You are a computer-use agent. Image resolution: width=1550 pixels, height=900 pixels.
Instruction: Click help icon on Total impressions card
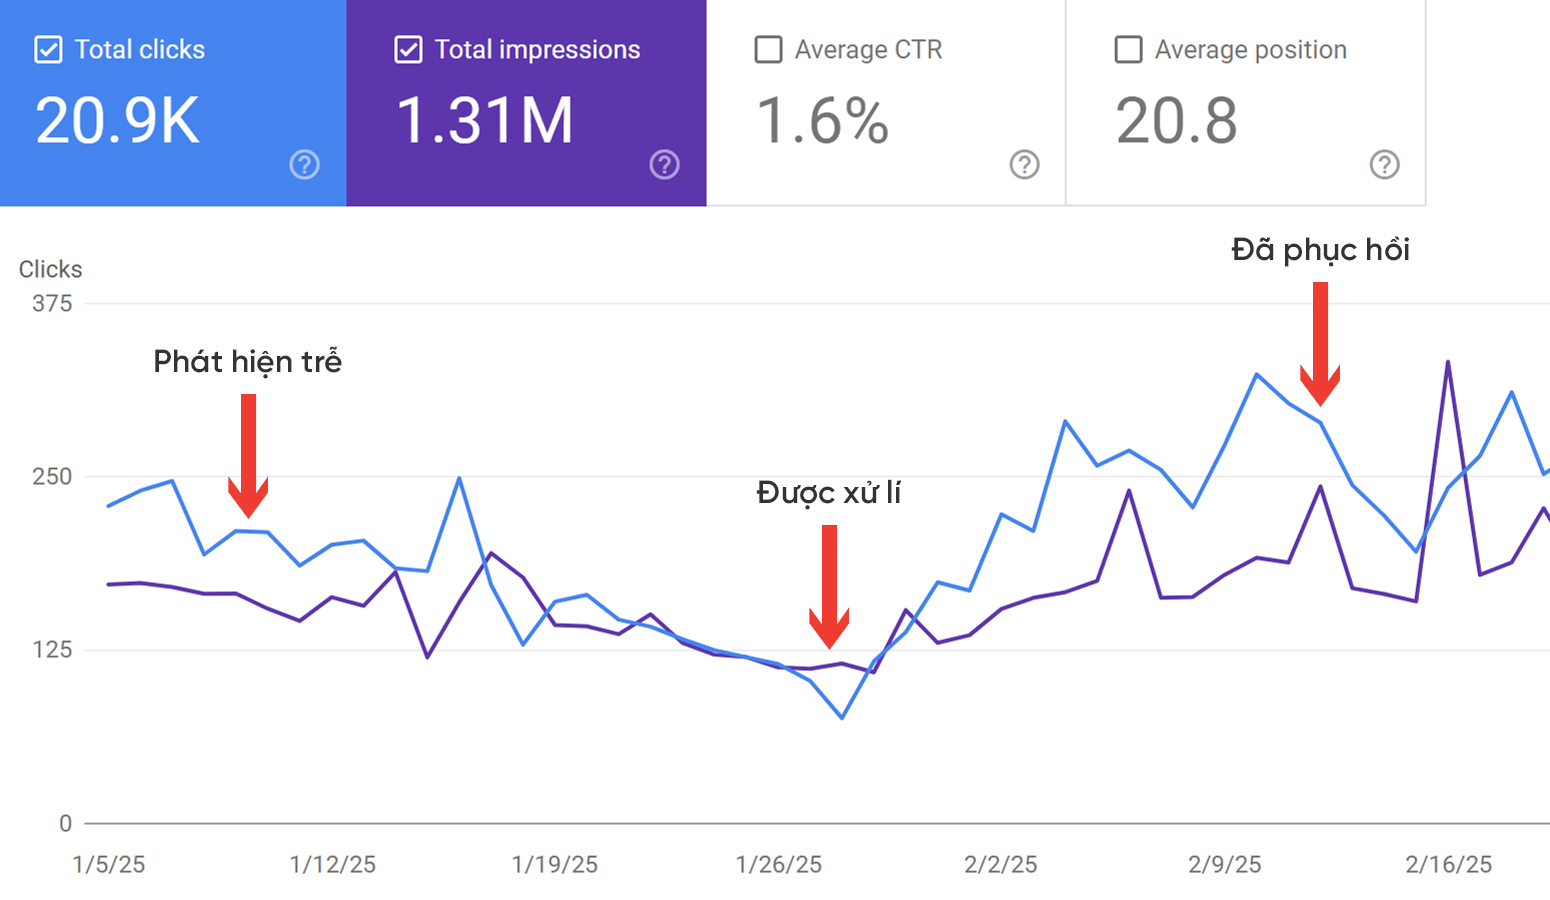(x=664, y=165)
